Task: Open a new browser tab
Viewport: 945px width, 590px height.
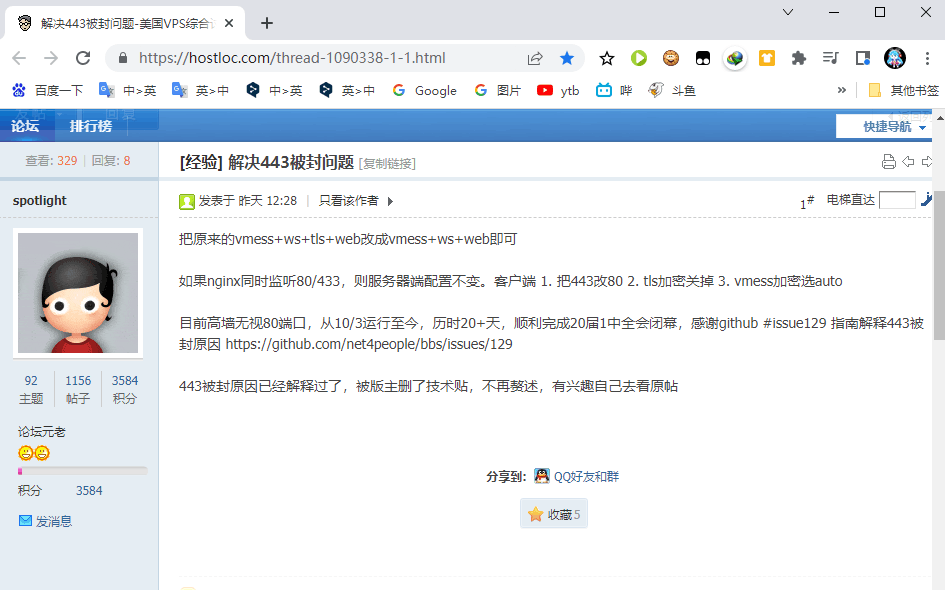Action: 267,23
